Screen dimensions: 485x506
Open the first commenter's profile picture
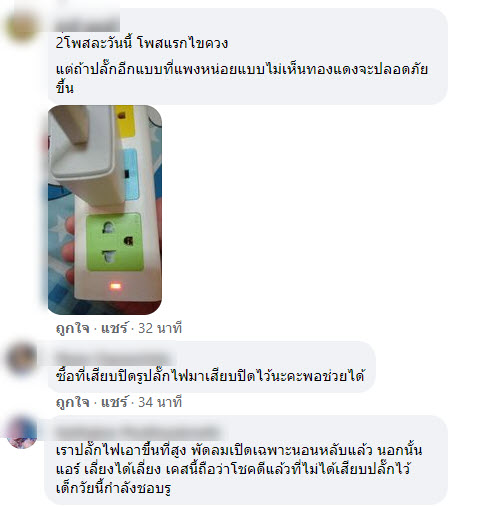22,27
